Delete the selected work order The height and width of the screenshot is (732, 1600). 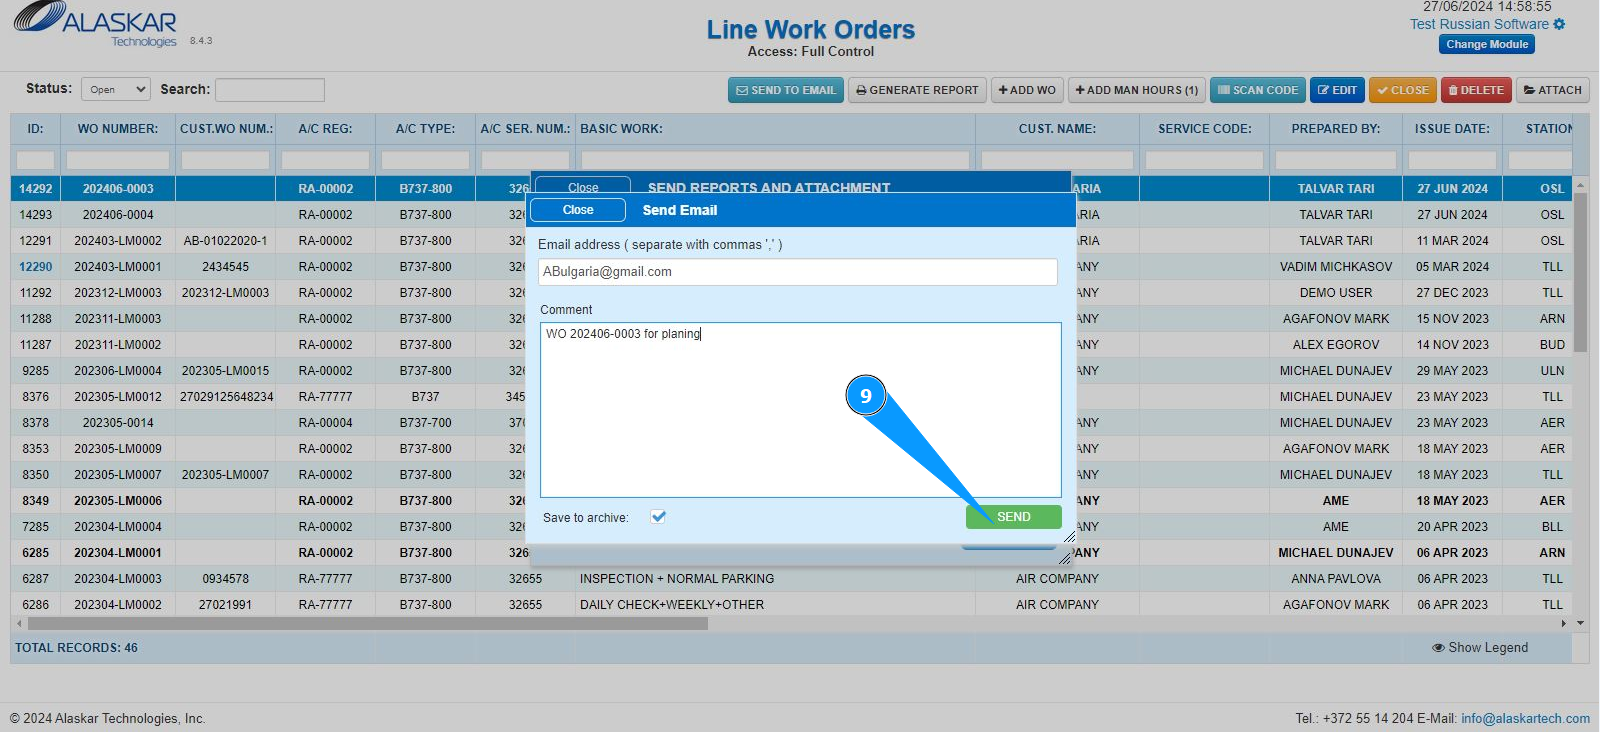(1476, 90)
